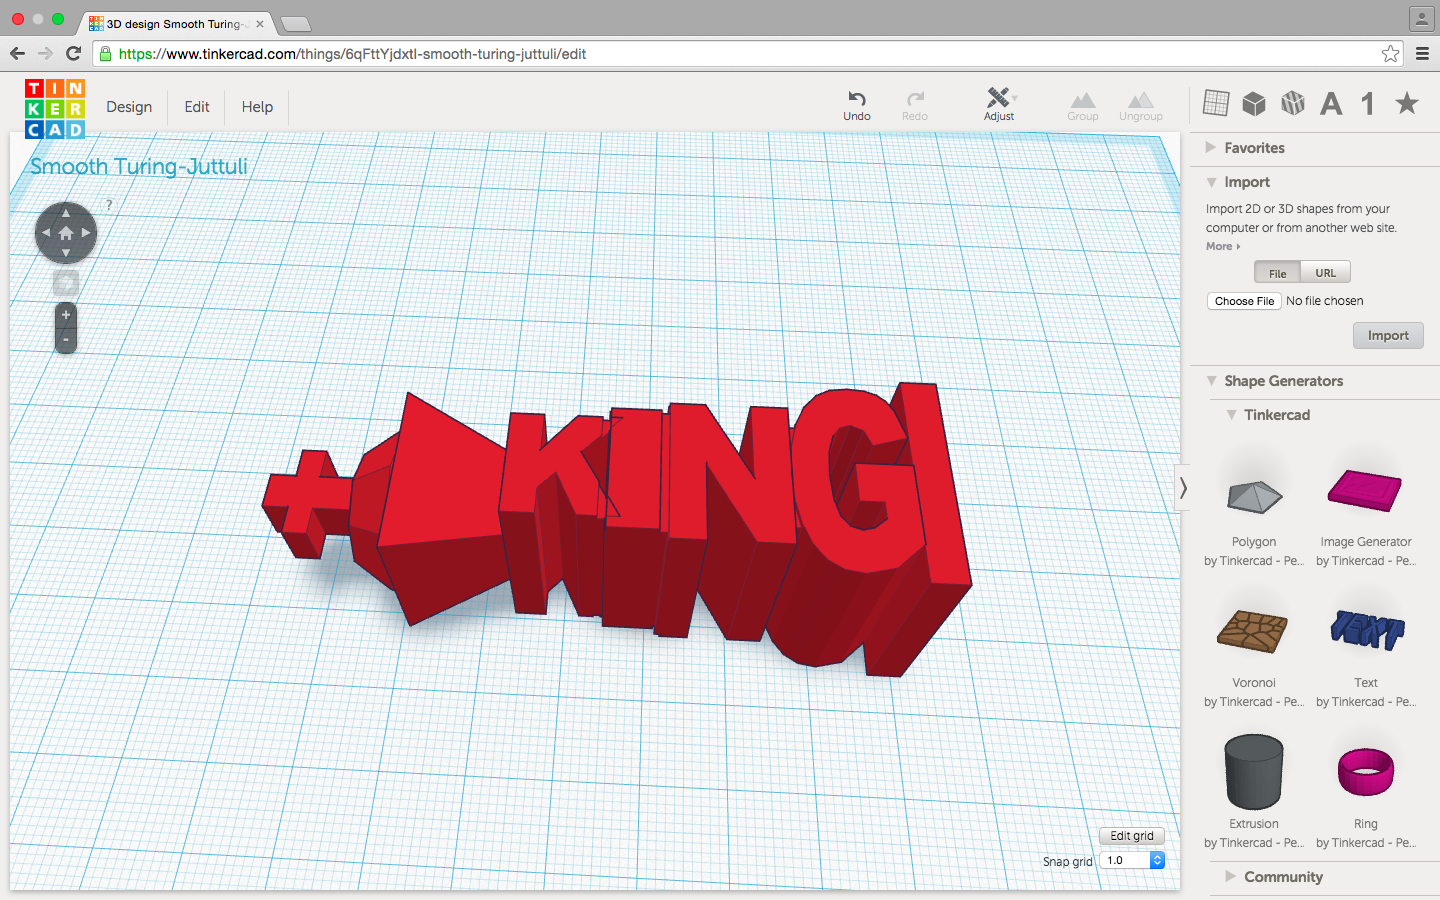This screenshot has height=900, width=1440.
Task: Click the More link under Import
Action: pos(1222,246)
